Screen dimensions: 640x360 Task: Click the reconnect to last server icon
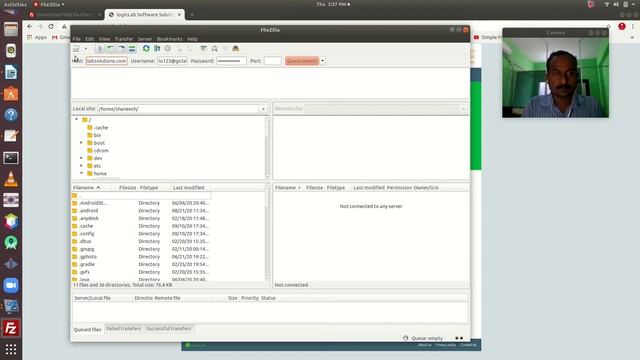coord(189,49)
